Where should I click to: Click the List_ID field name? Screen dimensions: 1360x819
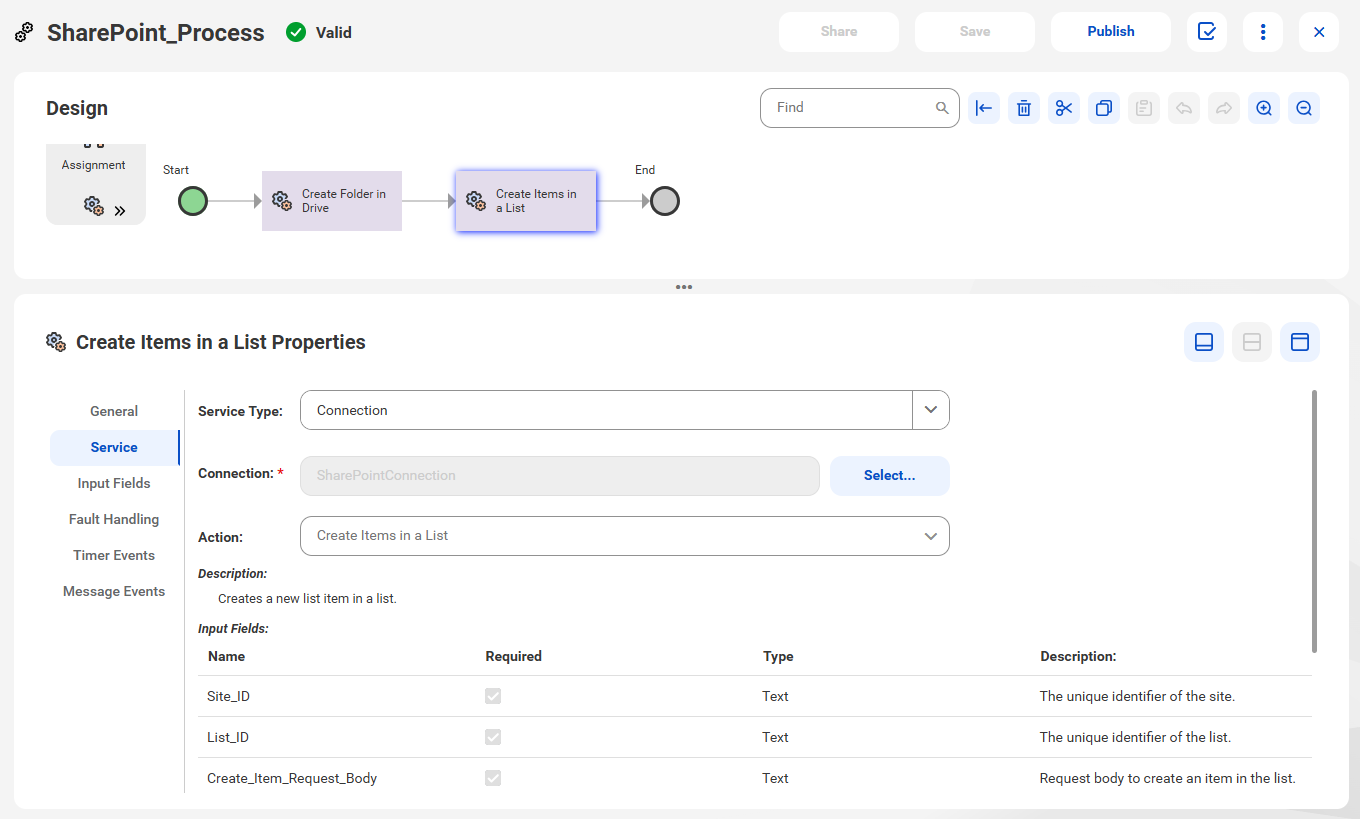point(228,737)
